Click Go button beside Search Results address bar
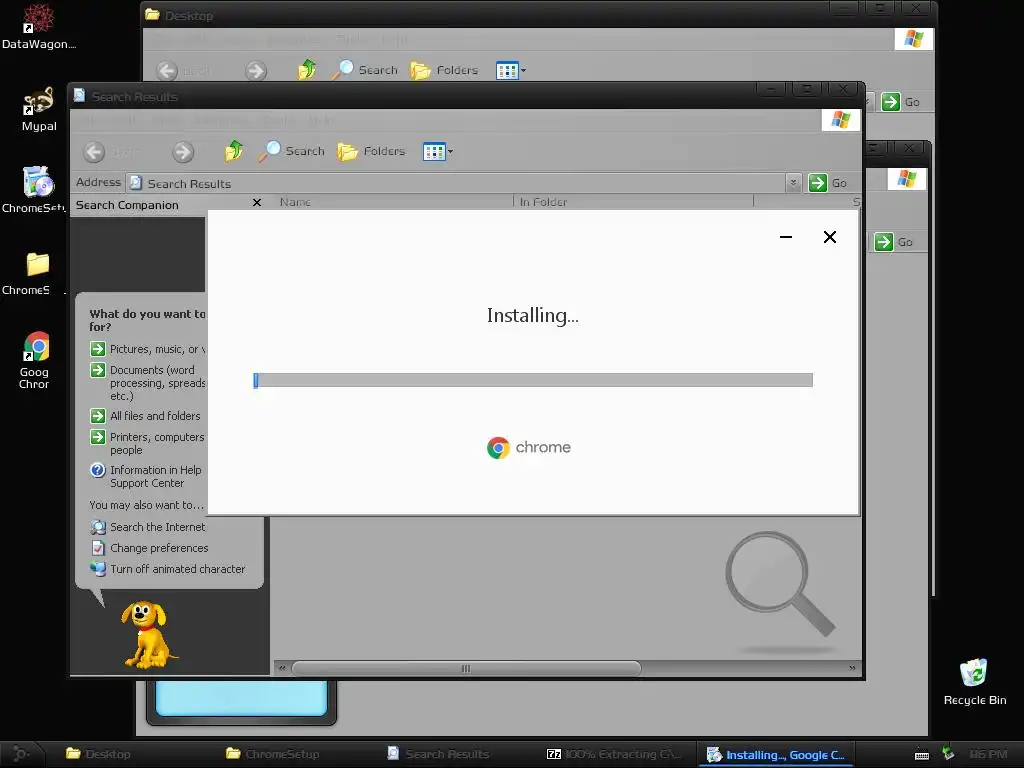Viewport: 1024px width, 768px height. (828, 183)
